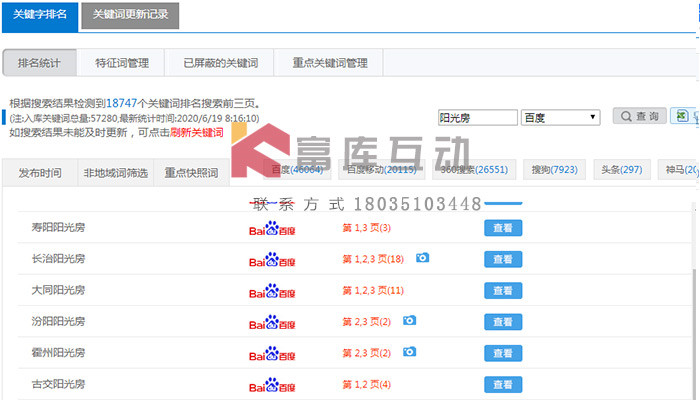Screen dimensions: 700x400
Task: Select the 发布时间 filter tab
Action: click(x=40, y=173)
